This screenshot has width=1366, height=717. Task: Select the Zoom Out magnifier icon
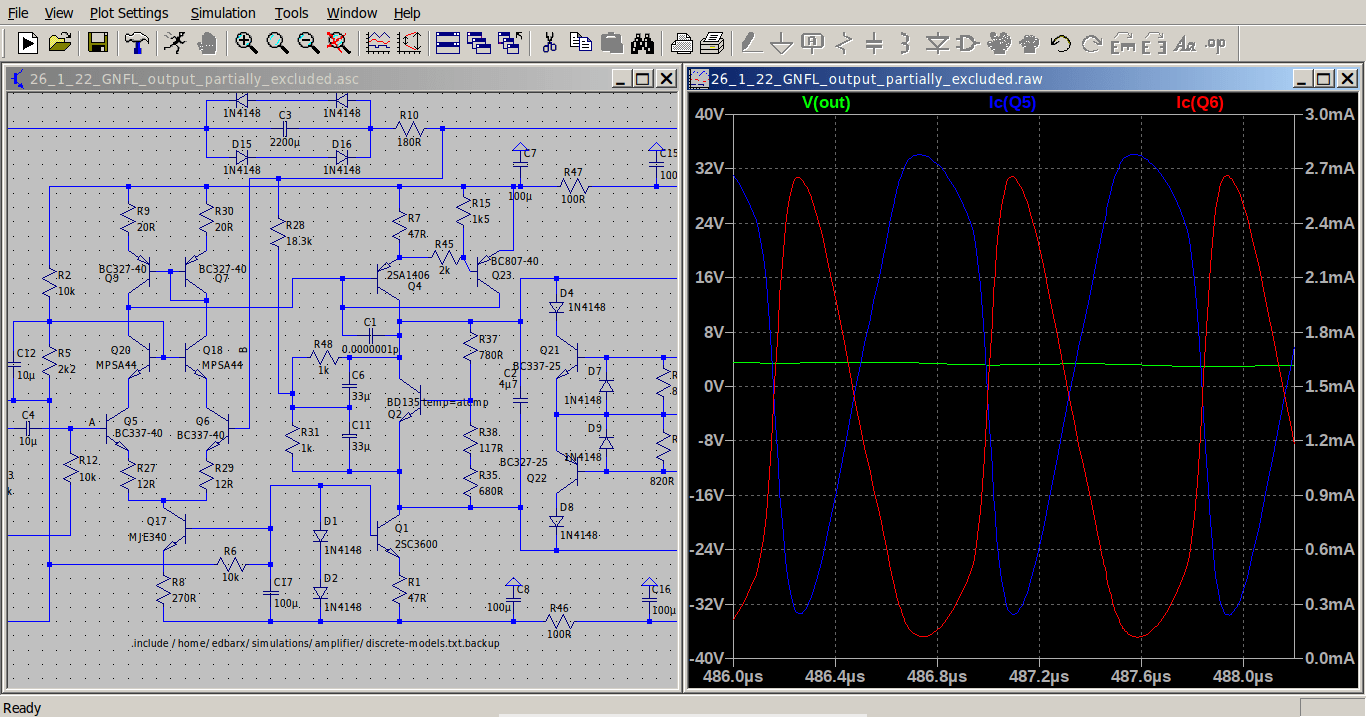click(x=308, y=42)
